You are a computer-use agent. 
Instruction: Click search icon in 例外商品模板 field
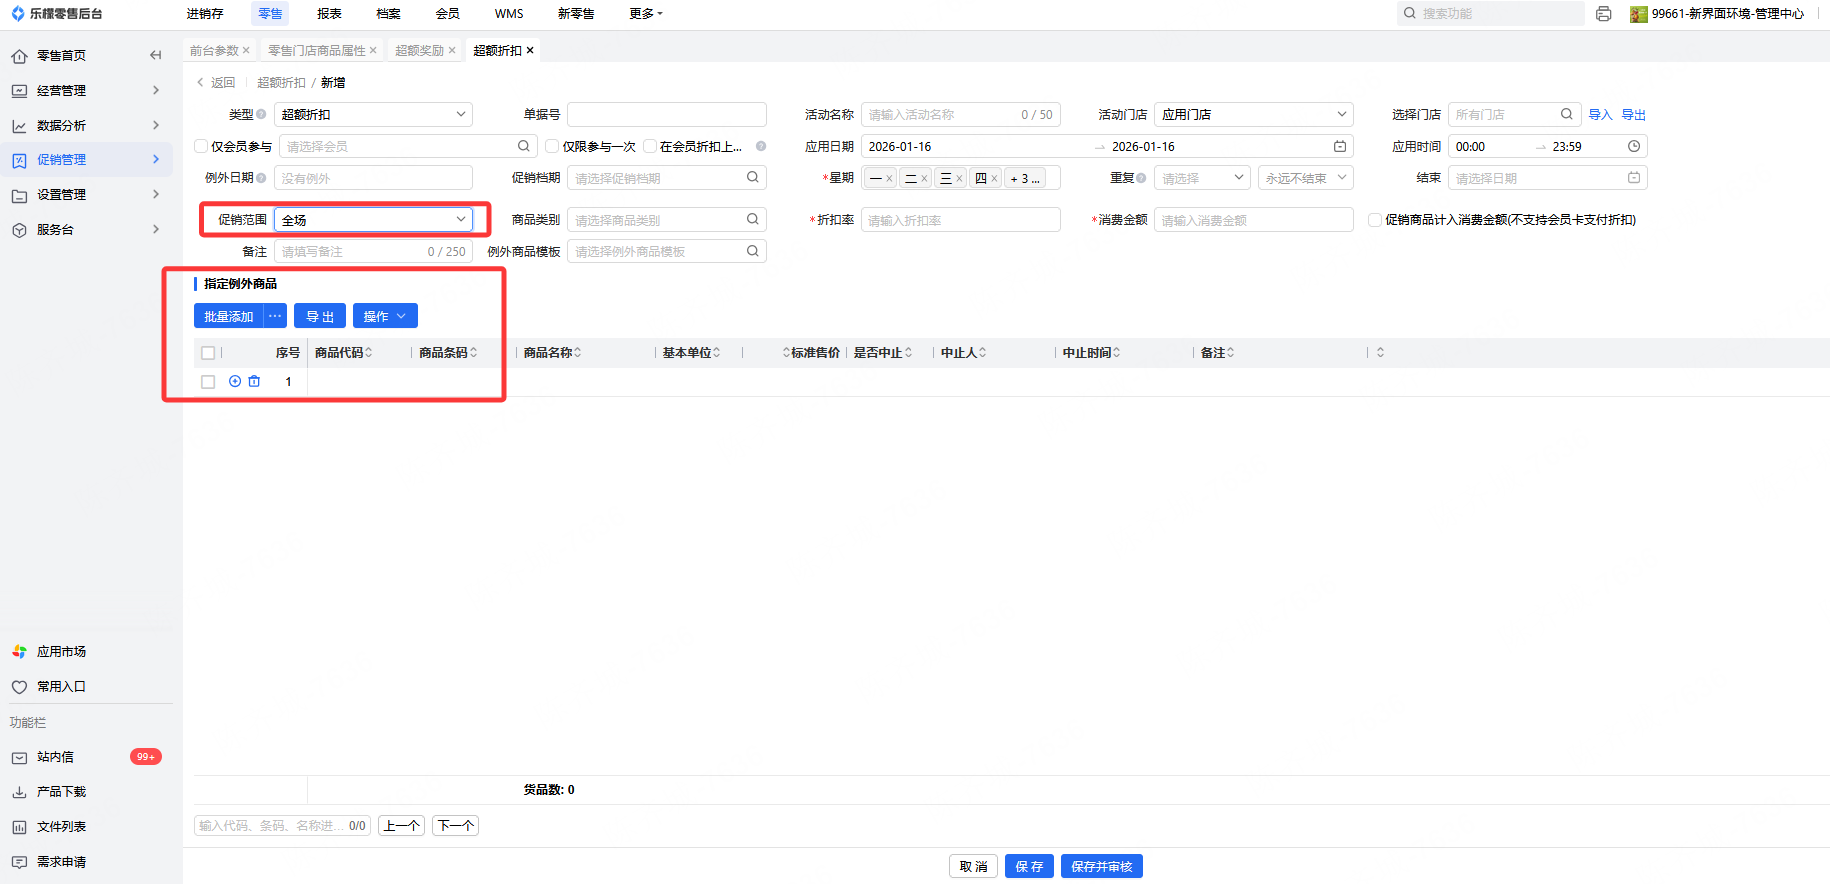point(753,251)
